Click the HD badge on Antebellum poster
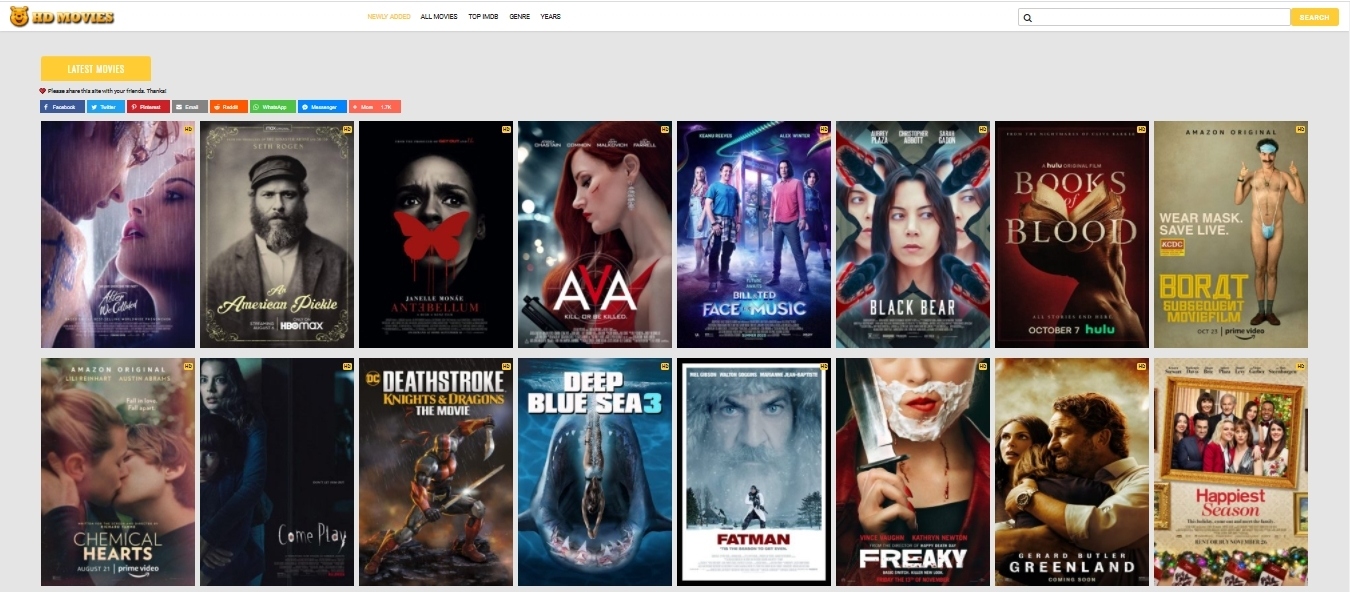The image size is (1350, 592). click(506, 129)
